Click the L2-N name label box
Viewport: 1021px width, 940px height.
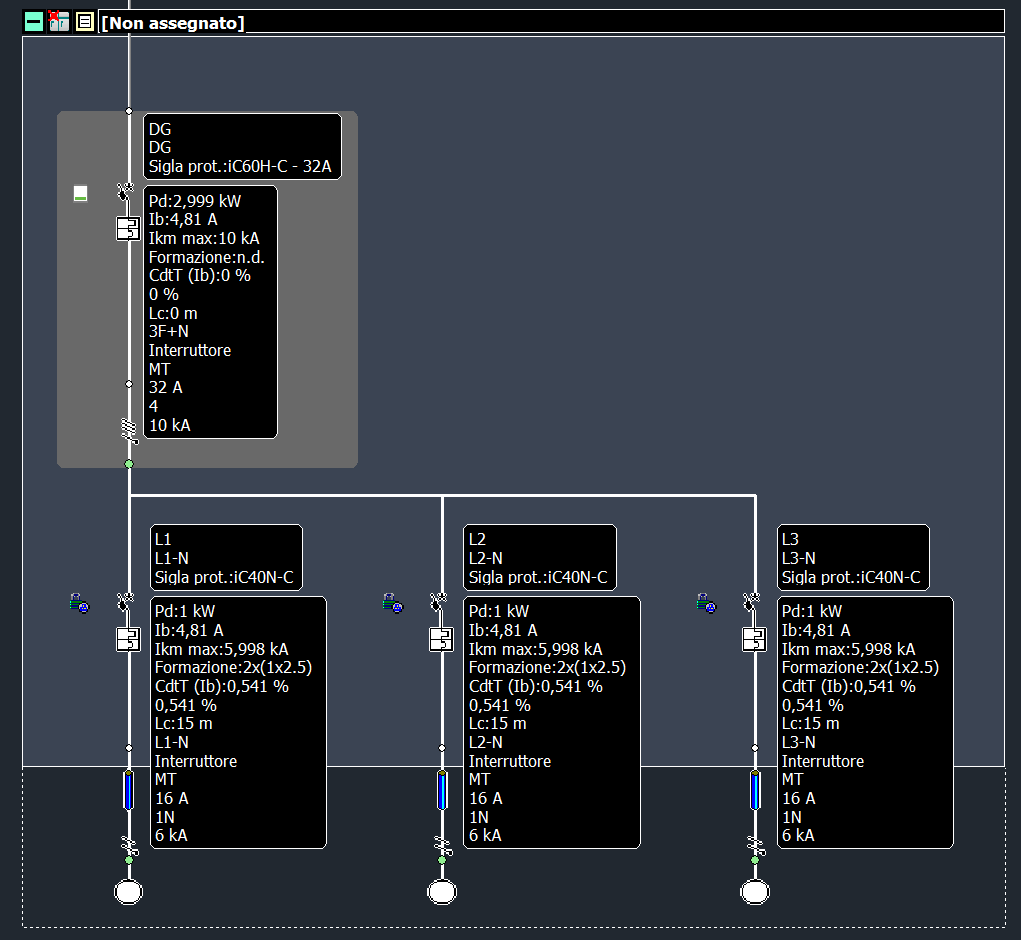coord(540,558)
